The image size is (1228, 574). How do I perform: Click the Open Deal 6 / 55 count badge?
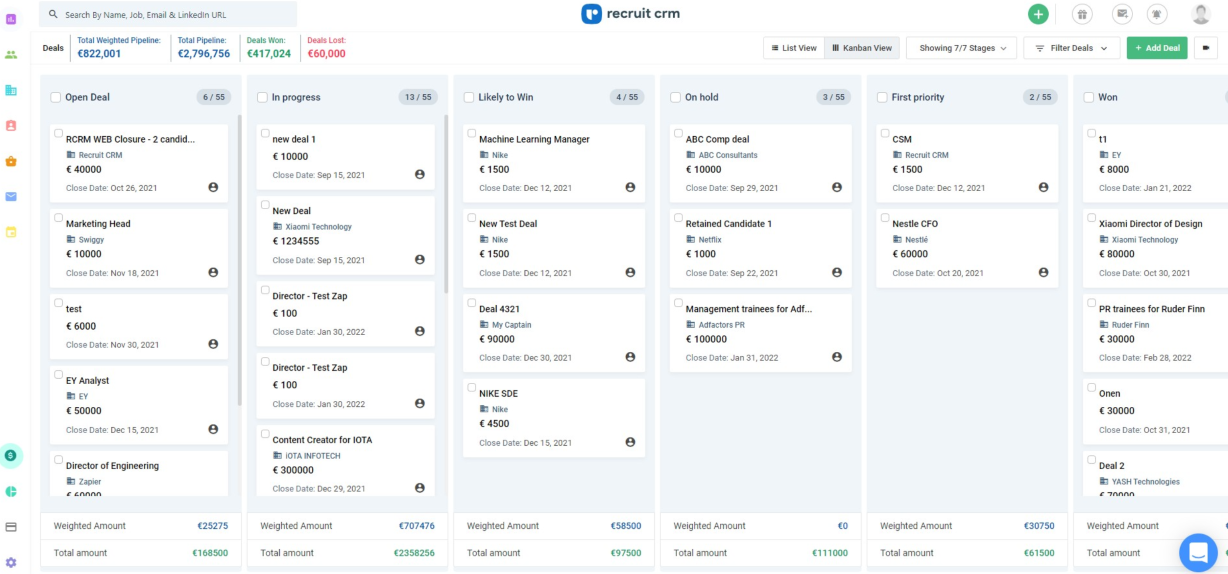point(215,97)
